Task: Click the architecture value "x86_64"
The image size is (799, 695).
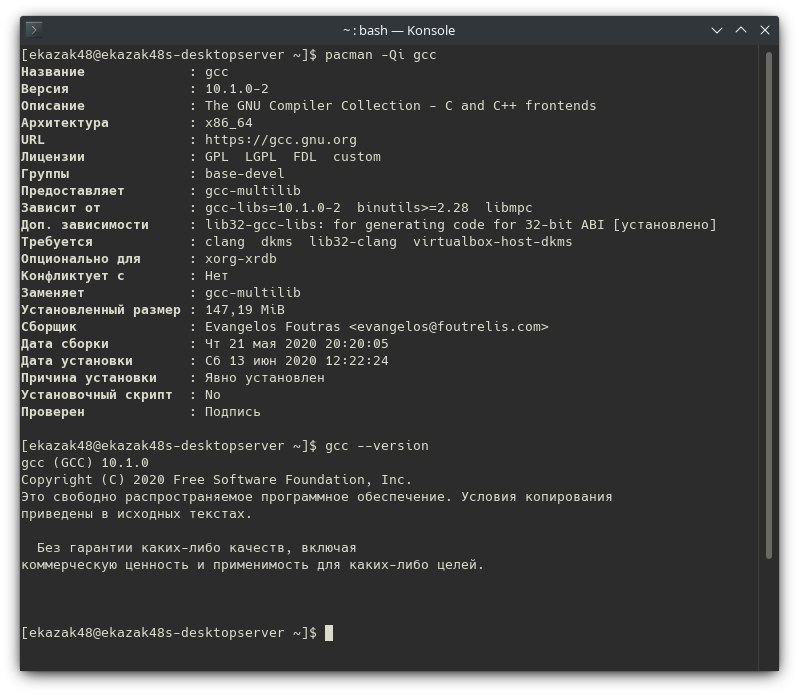Action: (229, 123)
